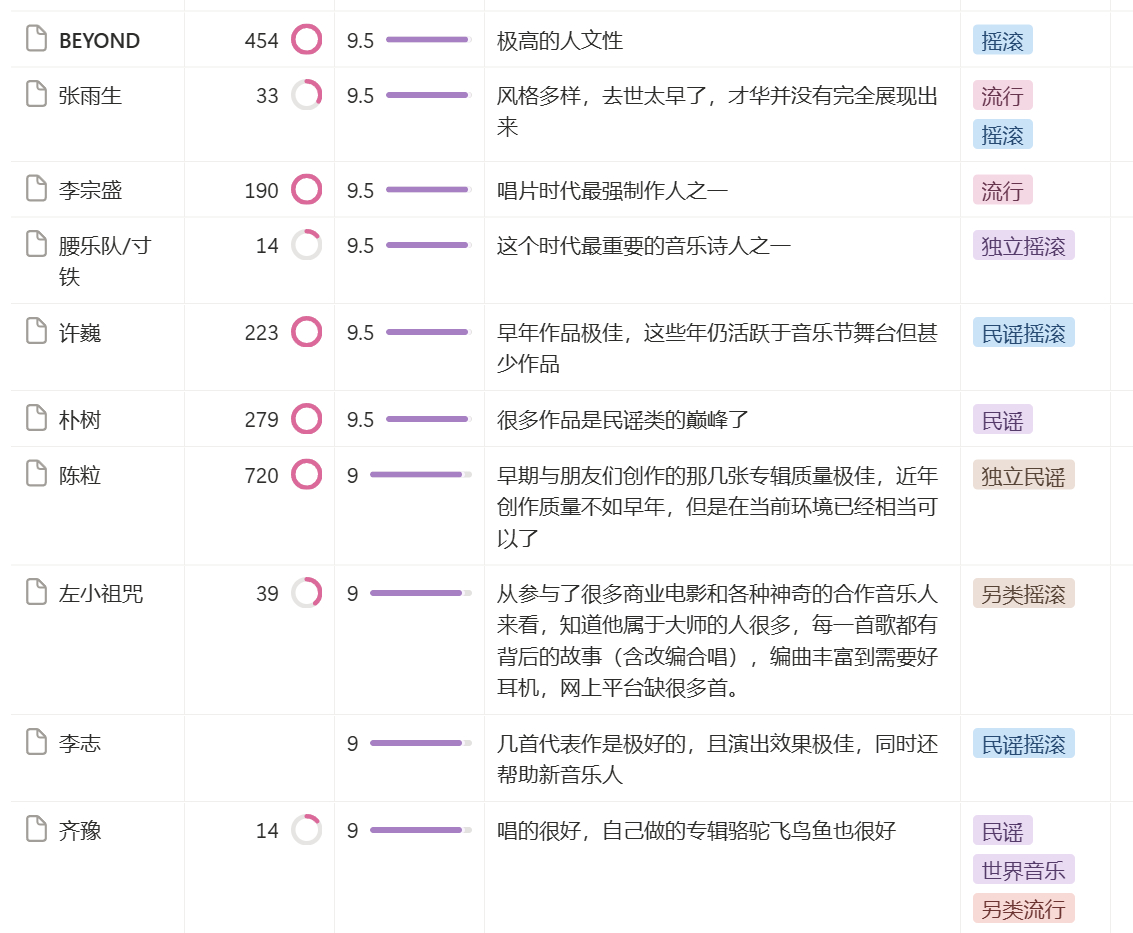The height and width of the screenshot is (933, 1133).
Task: Click the empty count cell in 李志 row
Action: (x=259, y=757)
